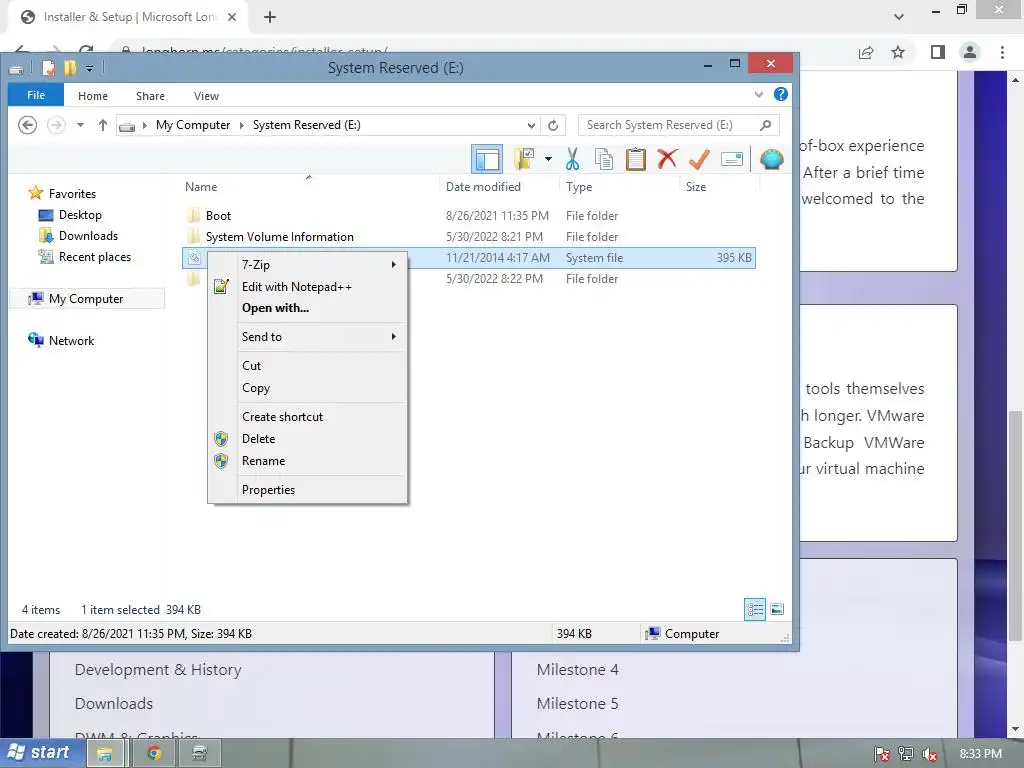Select My Computer in navigation pane
This screenshot has width=1024, height=768.
[x=86, y=299]
